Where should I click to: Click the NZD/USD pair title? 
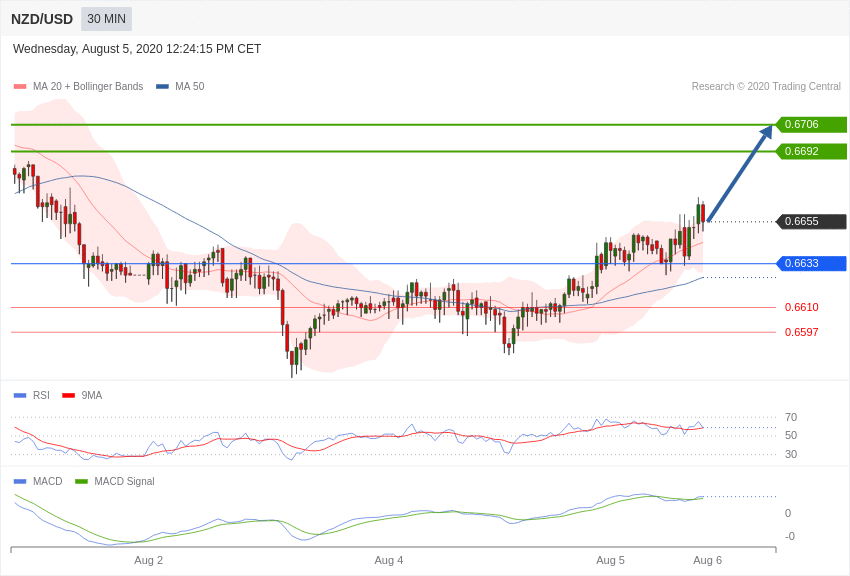[42, 20]
